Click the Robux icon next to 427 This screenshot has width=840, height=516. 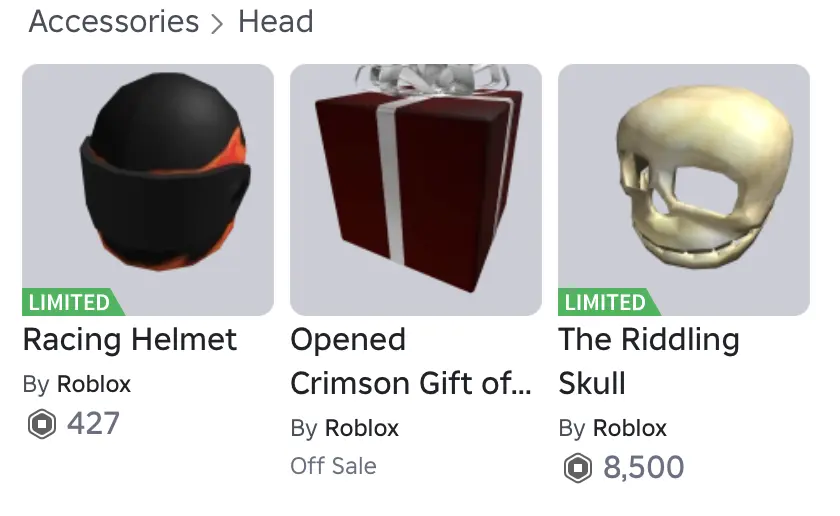coord(40,424)
